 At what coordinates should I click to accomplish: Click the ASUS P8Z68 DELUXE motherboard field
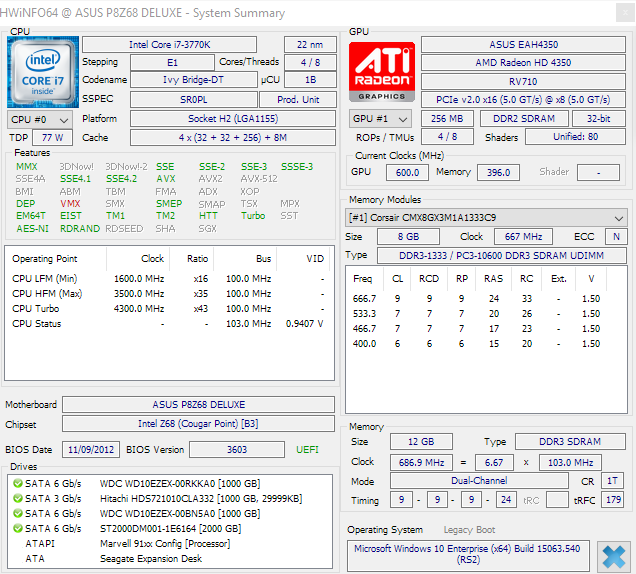point(198,404)
